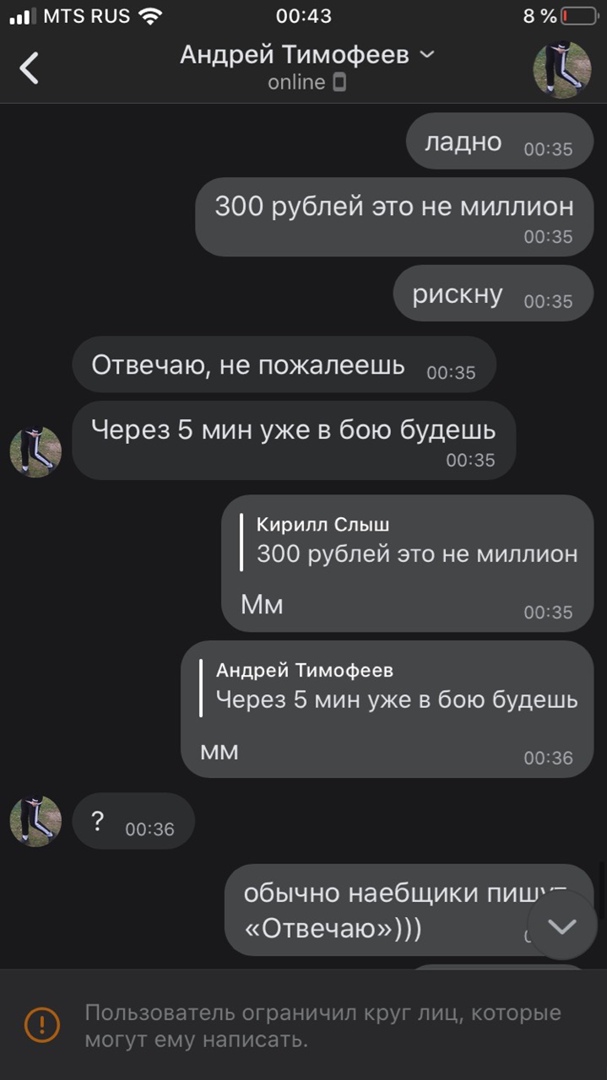Select the "рискну" message bubble
Screen dimensions: 607x1080
[x=493, y=293]
